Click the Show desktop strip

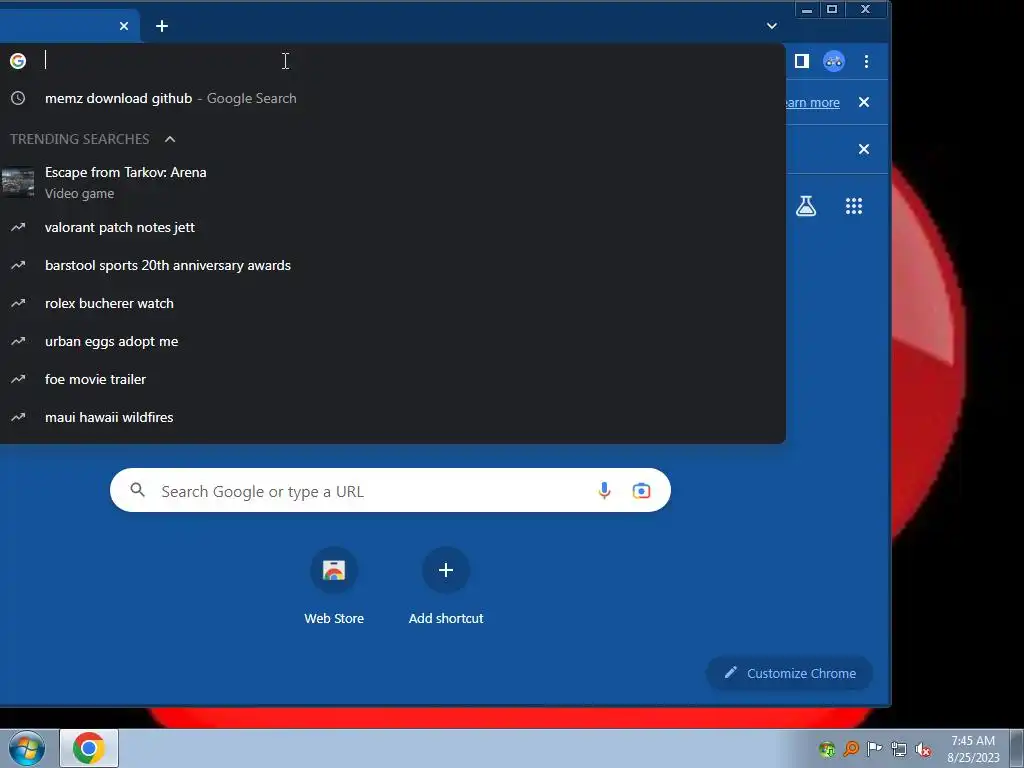(x=1017, y=748)
